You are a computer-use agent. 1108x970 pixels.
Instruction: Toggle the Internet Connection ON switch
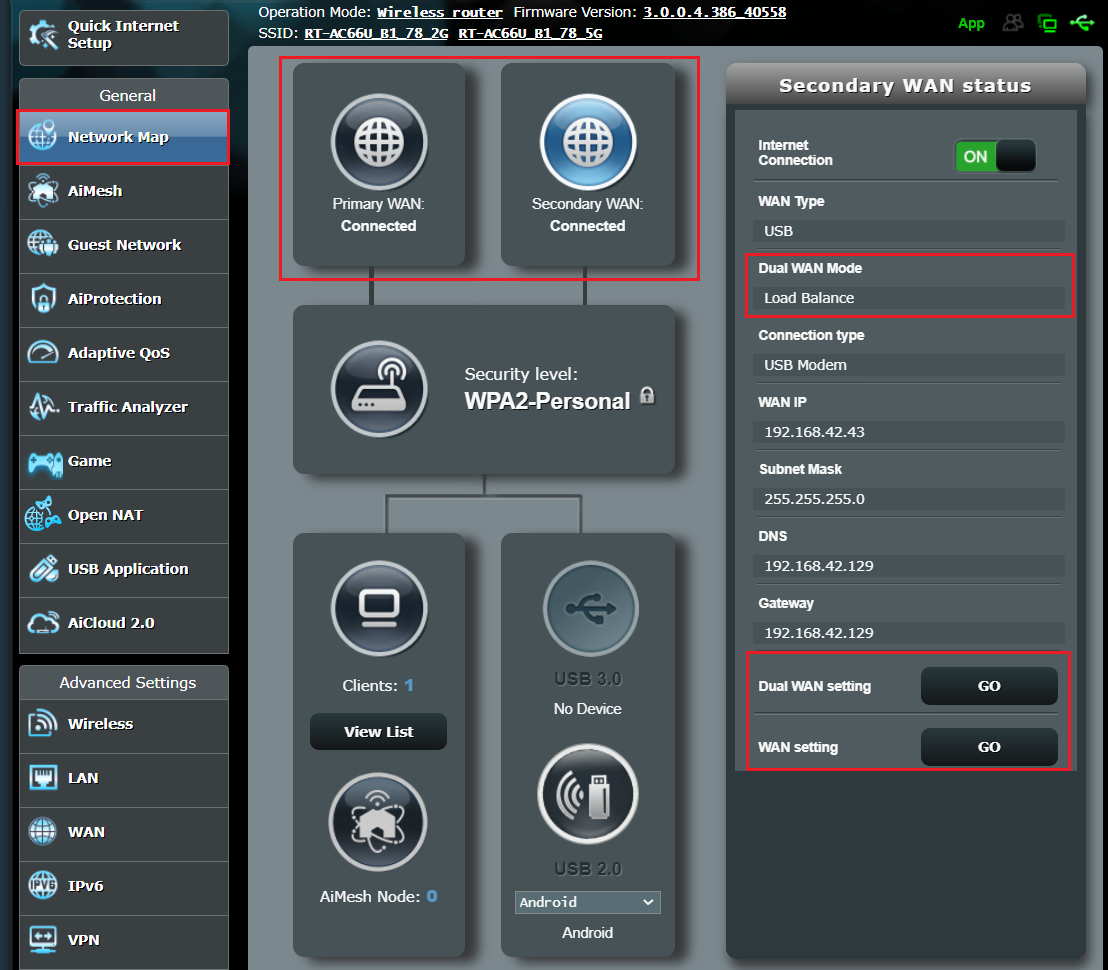click(x=995, y=156)
